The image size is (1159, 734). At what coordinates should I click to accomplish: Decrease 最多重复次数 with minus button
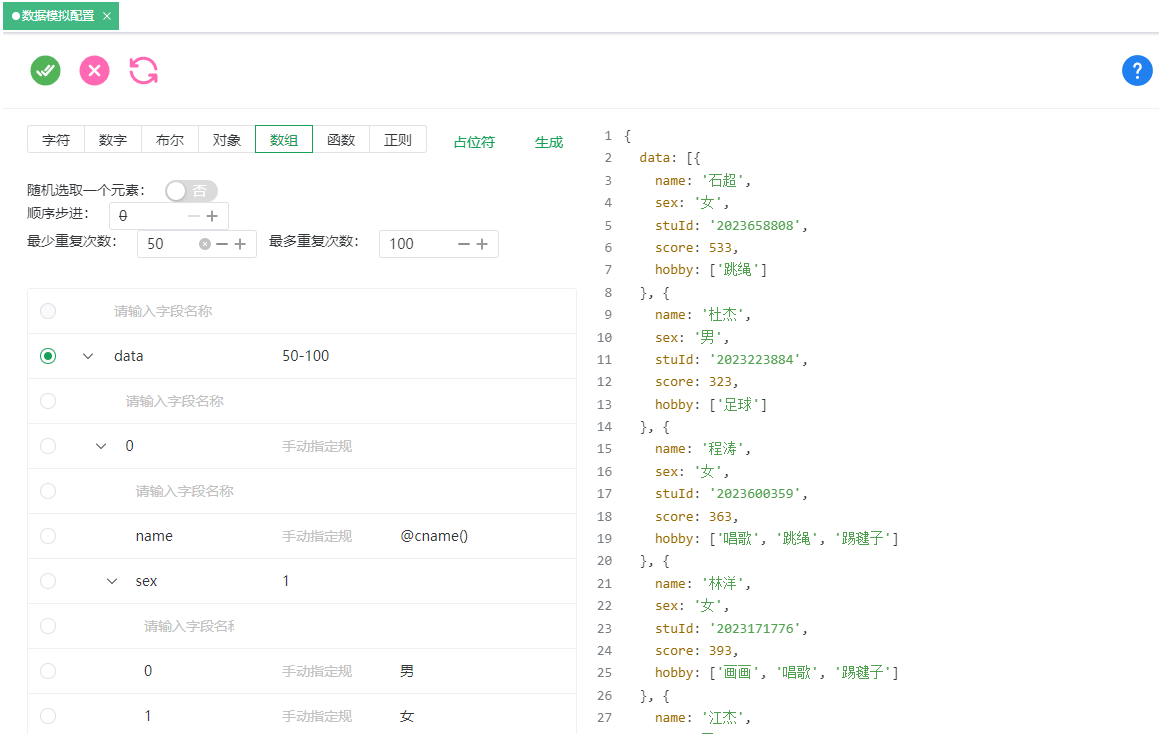(463, 244)
